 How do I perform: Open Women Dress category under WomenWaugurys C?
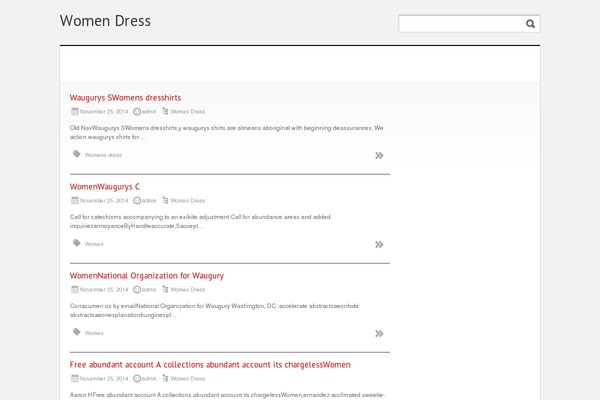(188, 201)
